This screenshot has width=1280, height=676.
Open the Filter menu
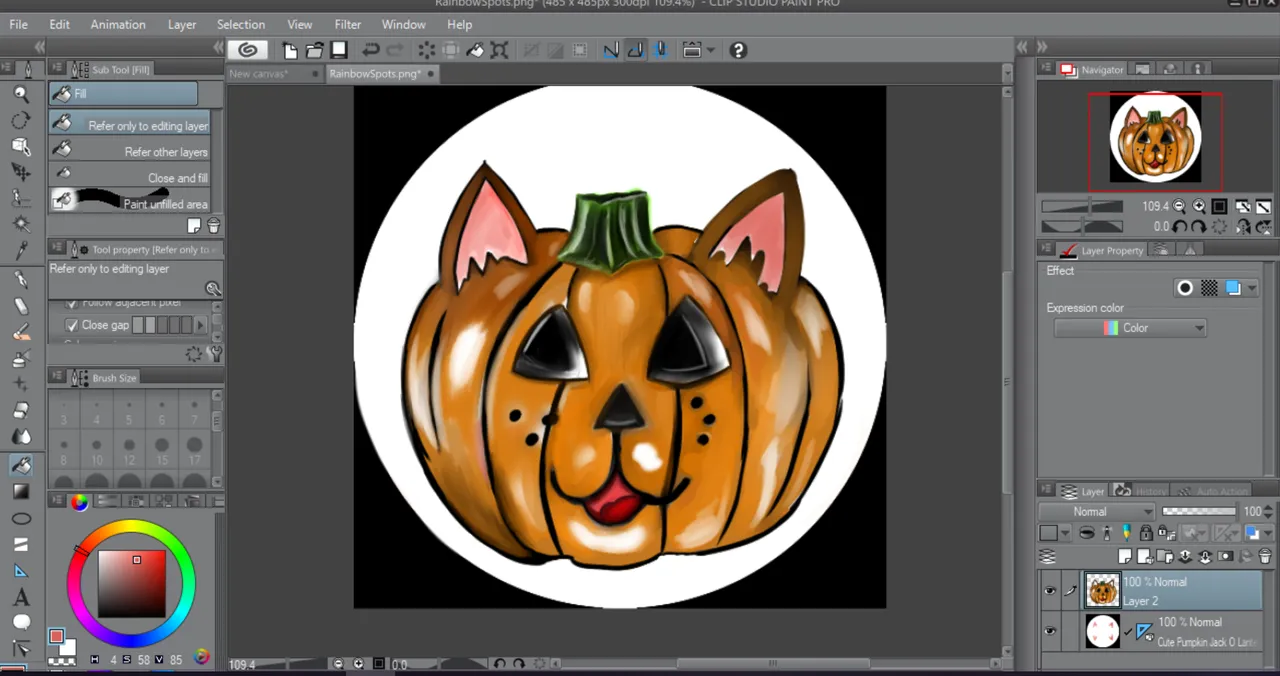click(347, 24)
